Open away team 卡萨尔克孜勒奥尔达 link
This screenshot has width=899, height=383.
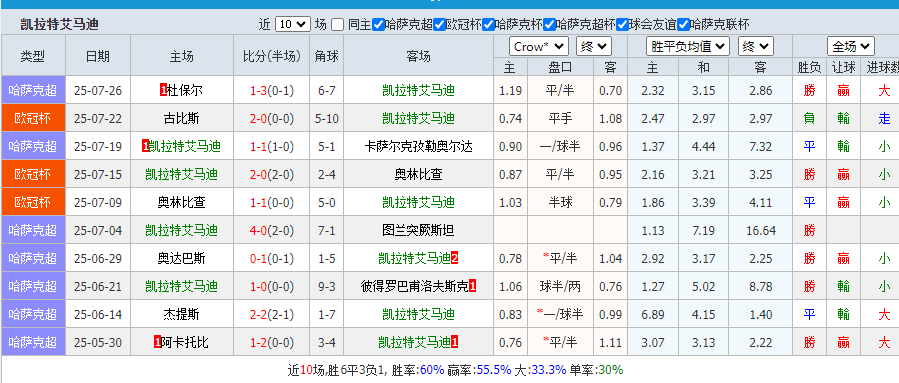click(419, 146)
